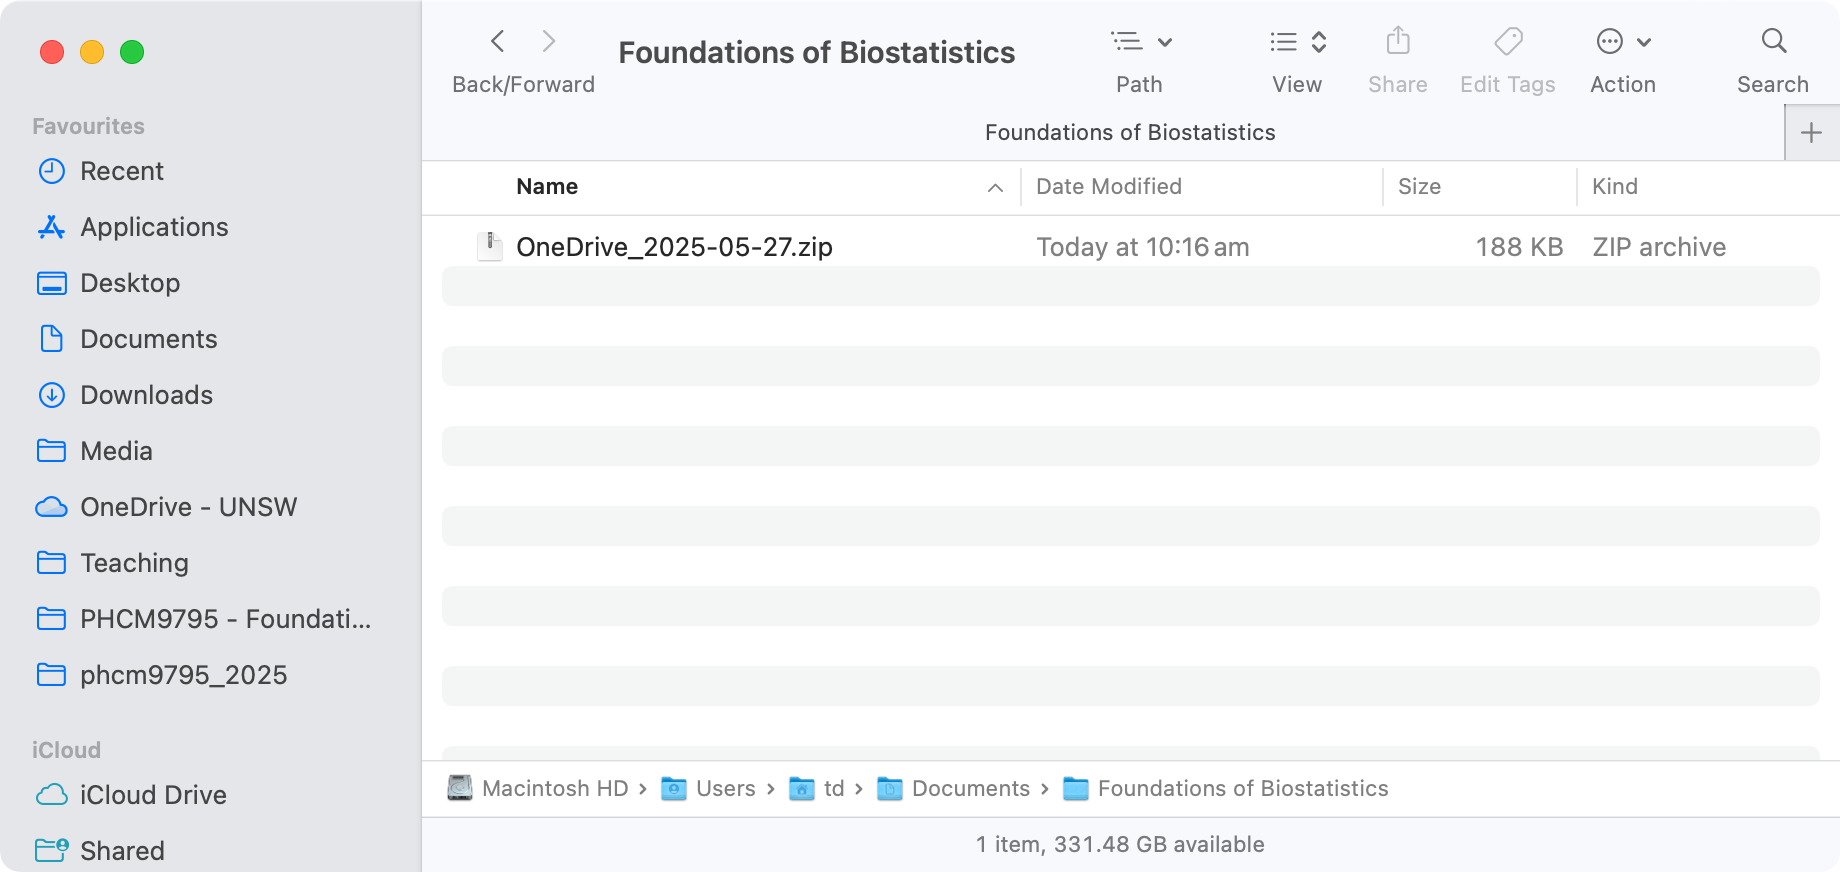Select the OneDrive_2025-05-27.zip file
Screen dimensions: 1840x872
tap(673, 247)
